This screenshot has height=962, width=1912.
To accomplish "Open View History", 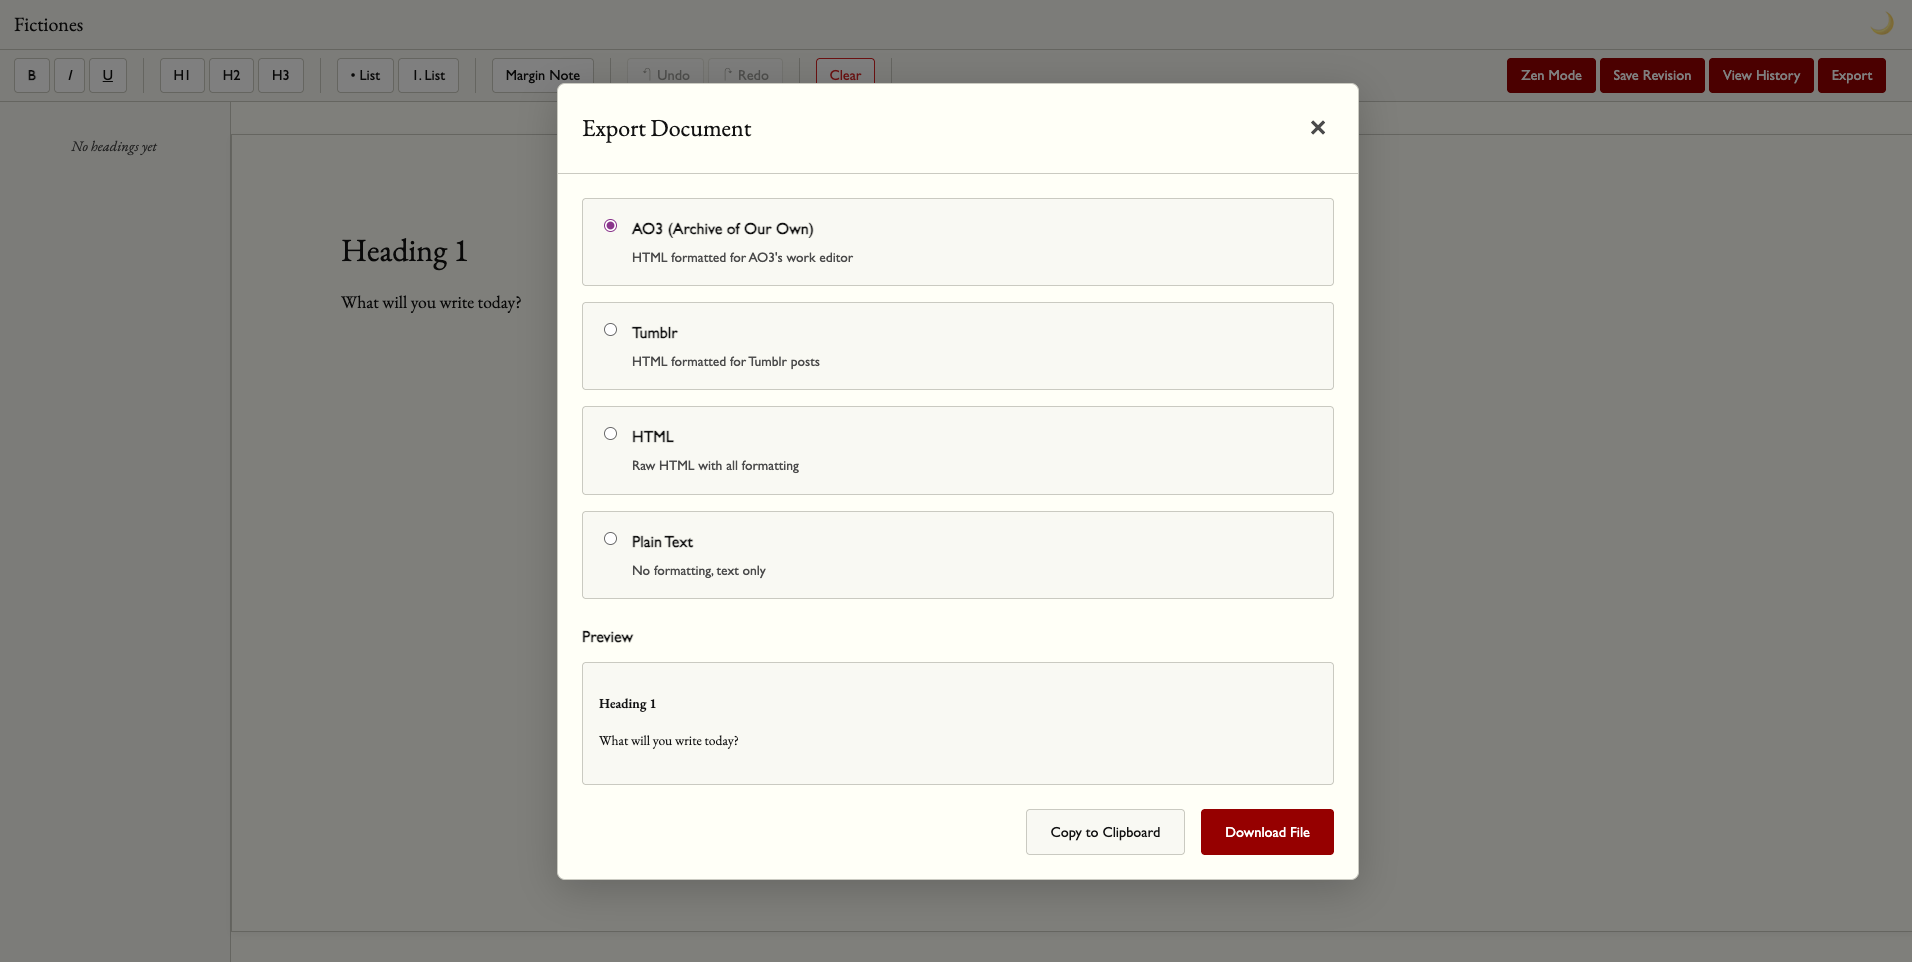I will 1761,75.
